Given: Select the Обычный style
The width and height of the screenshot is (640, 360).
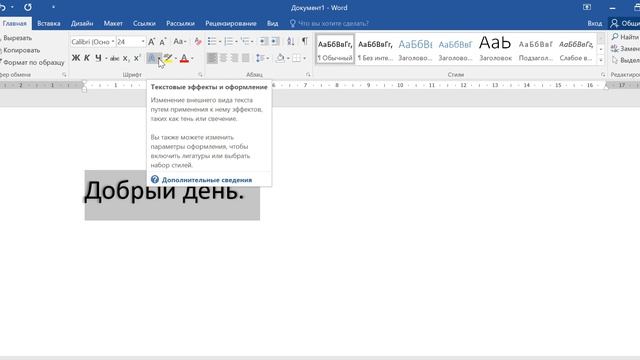Looking at the screenshot, I should pos(335,49).
